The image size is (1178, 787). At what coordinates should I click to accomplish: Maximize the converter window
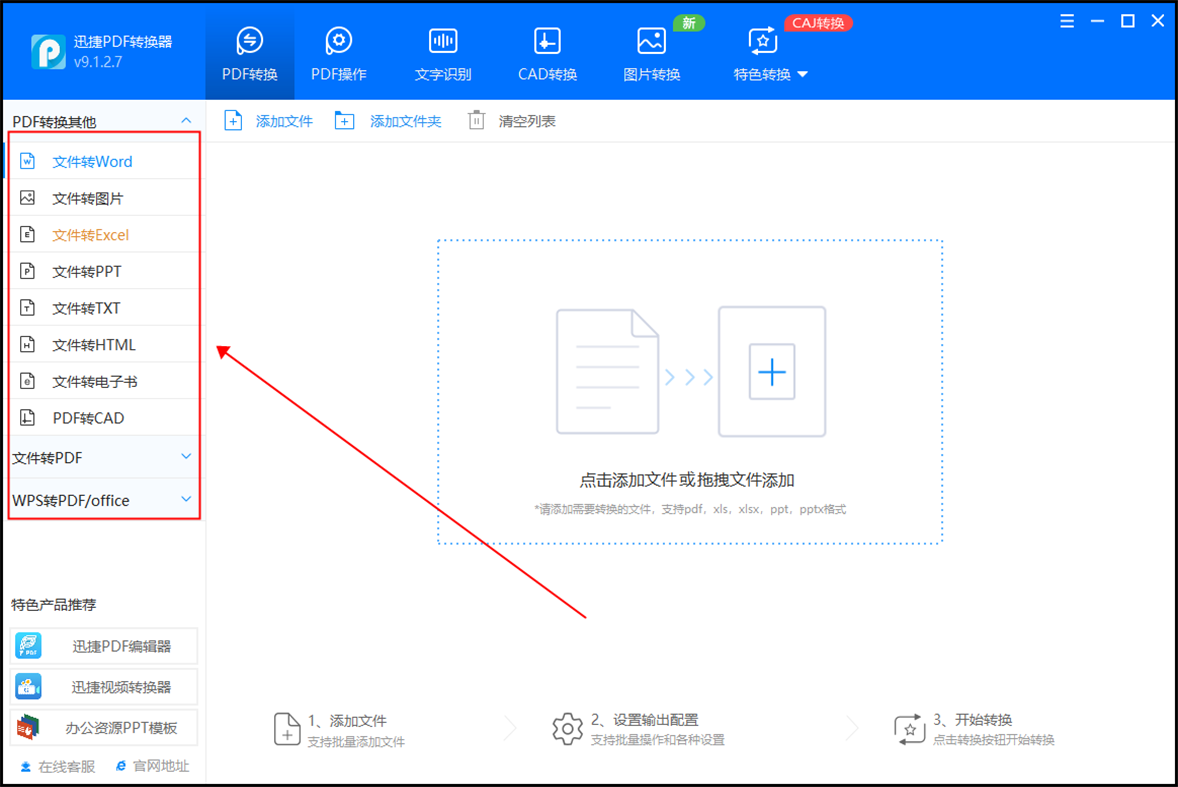(x=1128, y=21)
